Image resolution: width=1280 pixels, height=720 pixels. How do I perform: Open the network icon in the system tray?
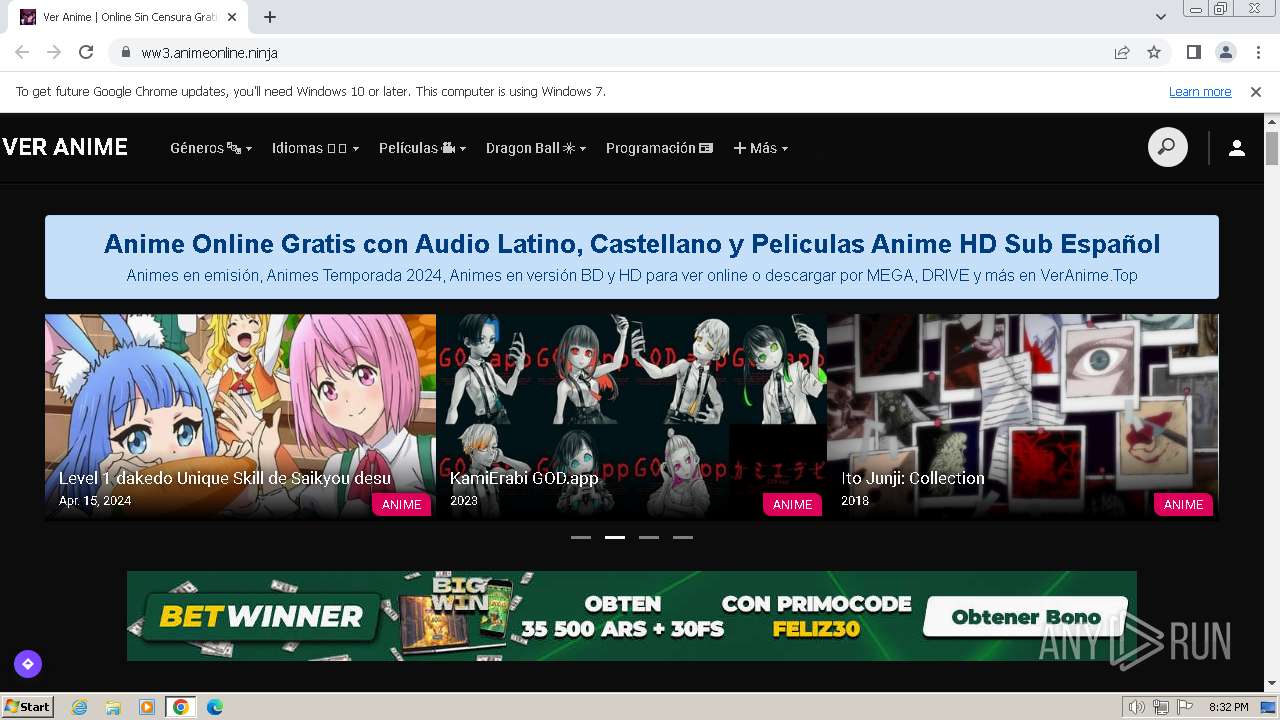pos(1161,707)
